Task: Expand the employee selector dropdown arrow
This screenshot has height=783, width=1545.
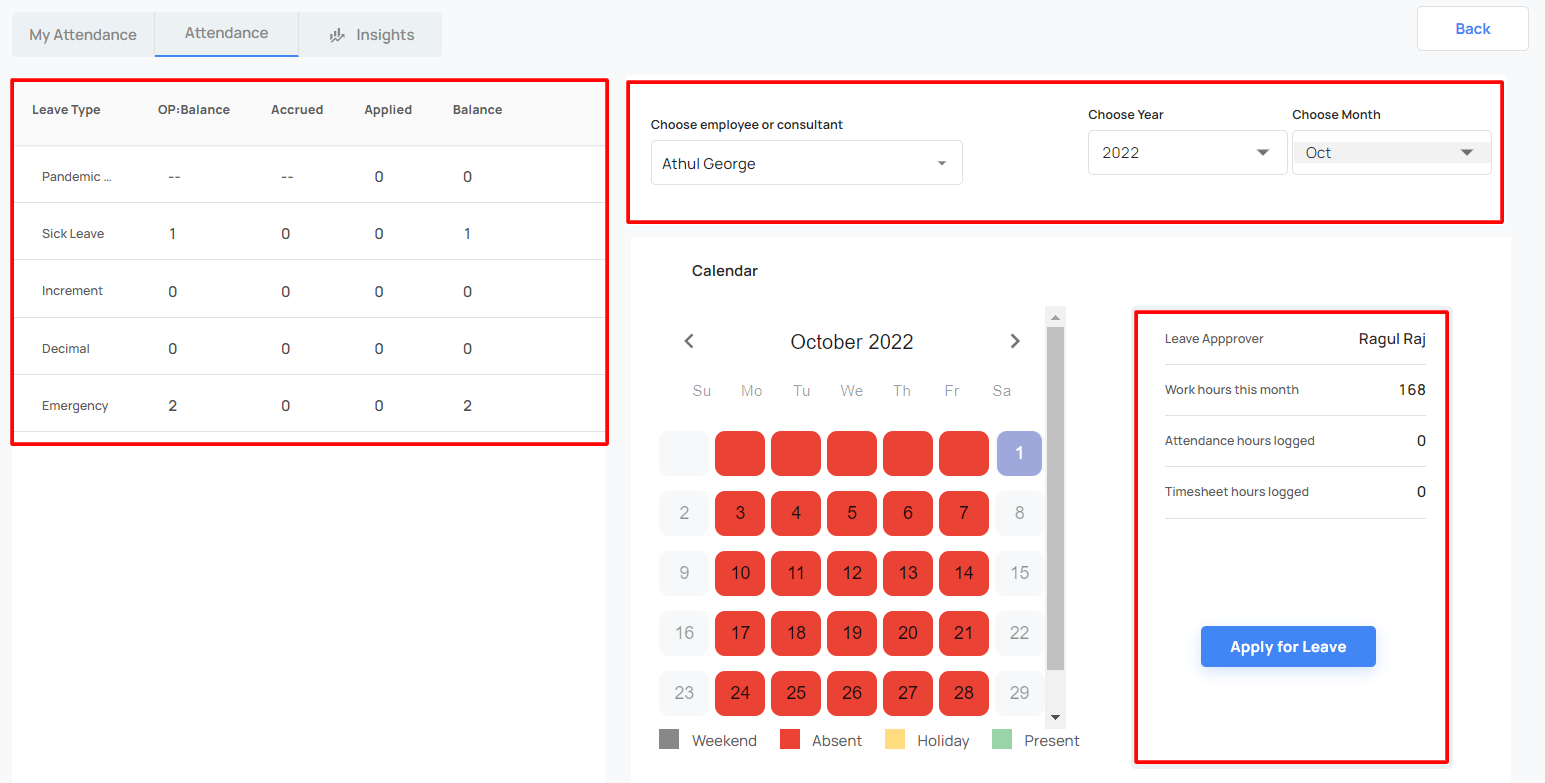Action: [x=941, y=163]
